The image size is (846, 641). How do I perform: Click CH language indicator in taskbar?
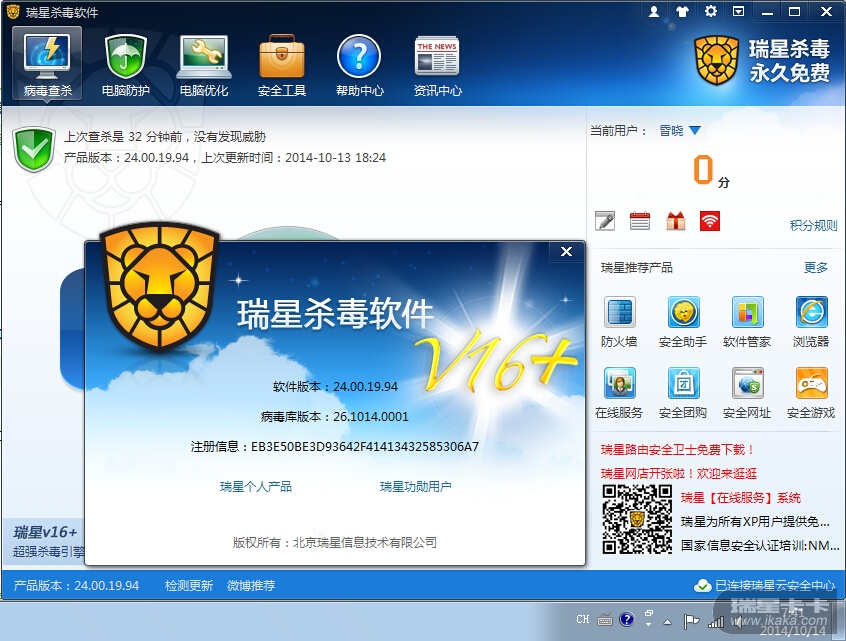pyautogui.click(x=583, y=619)
